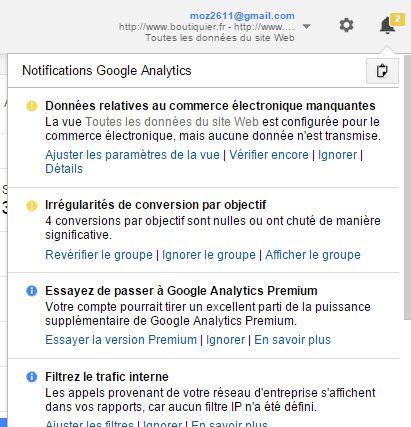Viewport: 411px width, 427px height.
Task: Click Ignorer le groupe link
Action: tap(209, 255)
